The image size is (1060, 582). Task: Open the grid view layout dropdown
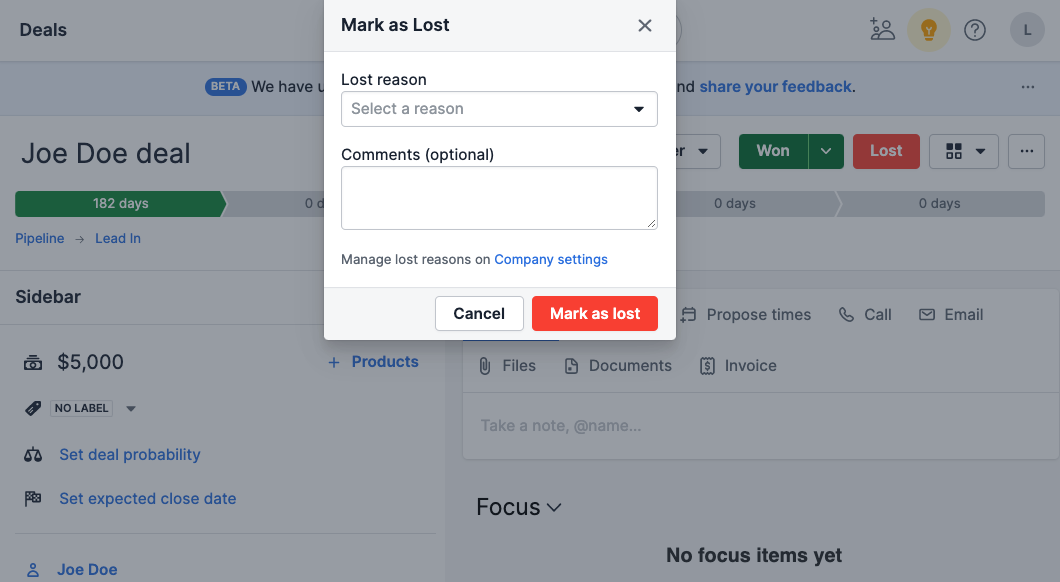coord(964,151)
